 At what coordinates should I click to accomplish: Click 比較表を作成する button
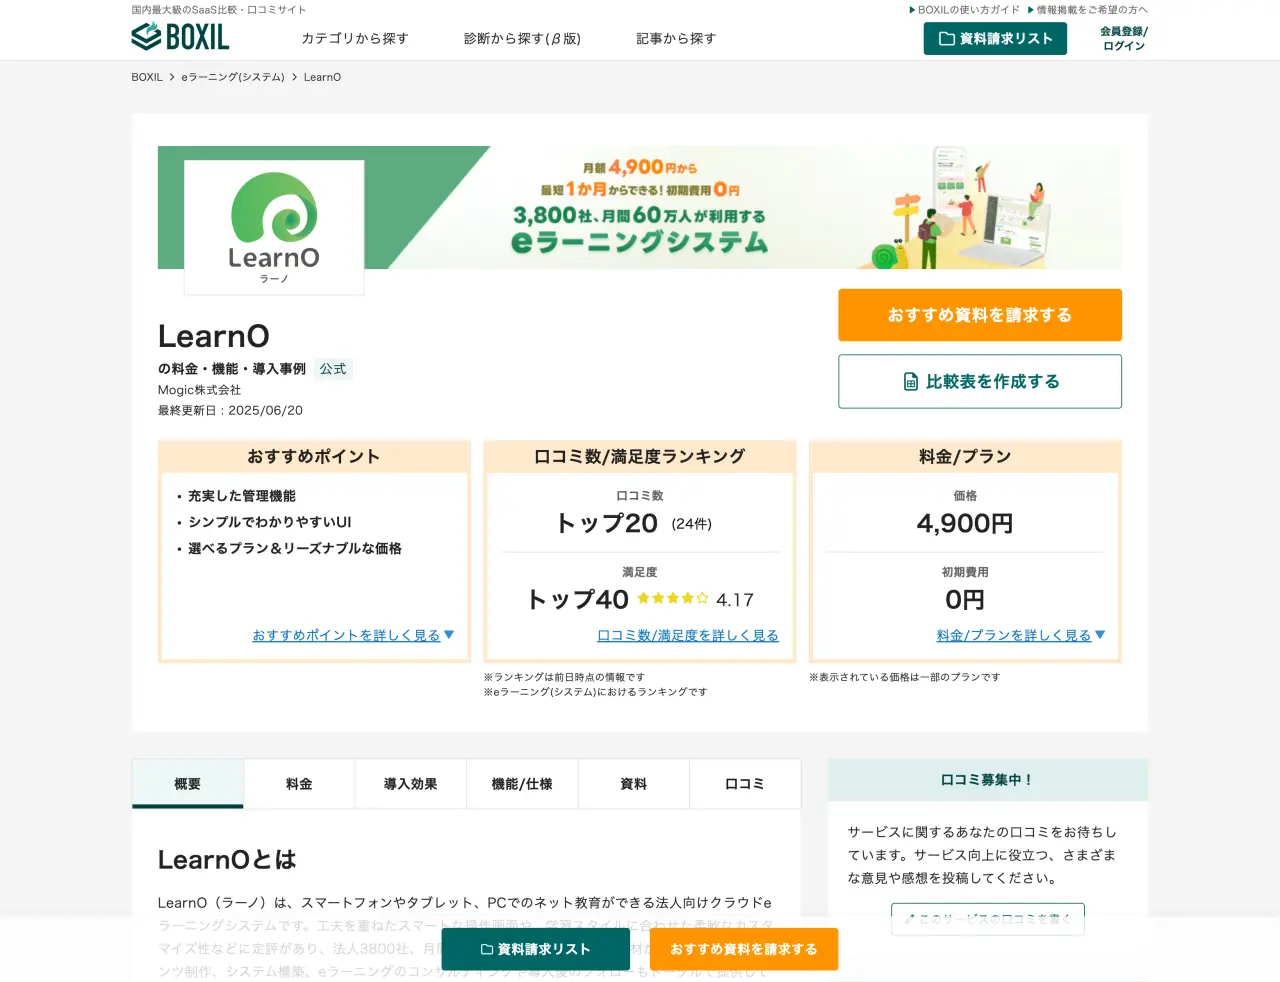980,381
